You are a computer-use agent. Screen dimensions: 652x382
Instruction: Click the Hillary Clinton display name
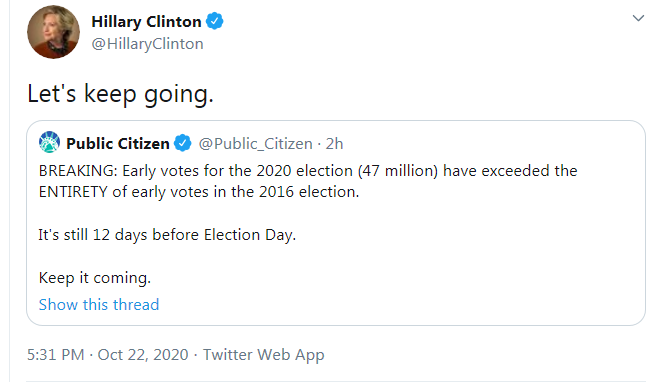(x=146, y=22)
